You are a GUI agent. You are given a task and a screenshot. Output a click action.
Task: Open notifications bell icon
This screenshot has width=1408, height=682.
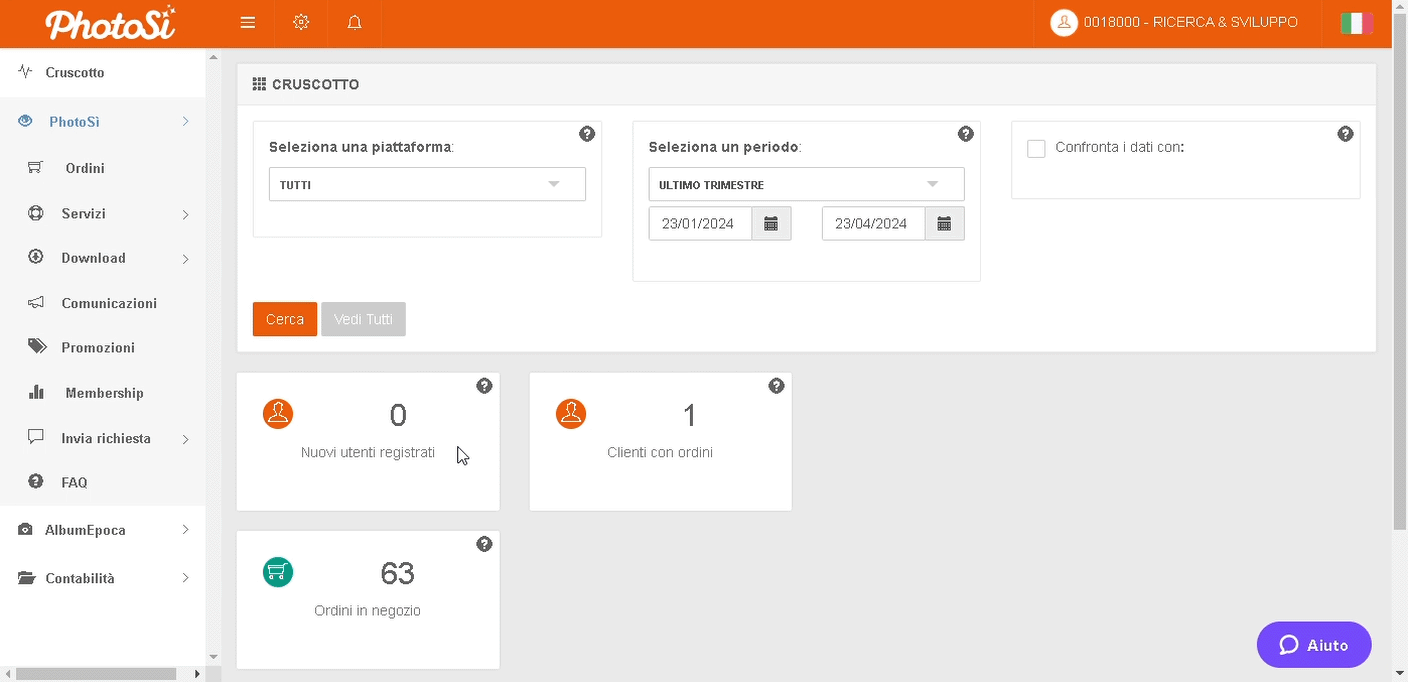pos(354,23)
